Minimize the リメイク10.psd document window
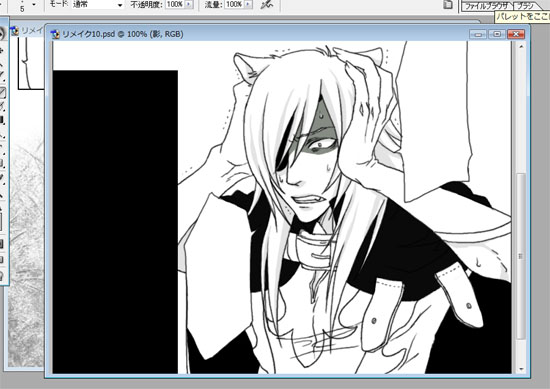The width and height of the screenshot is (550, 389). click(x=478, y=34)
